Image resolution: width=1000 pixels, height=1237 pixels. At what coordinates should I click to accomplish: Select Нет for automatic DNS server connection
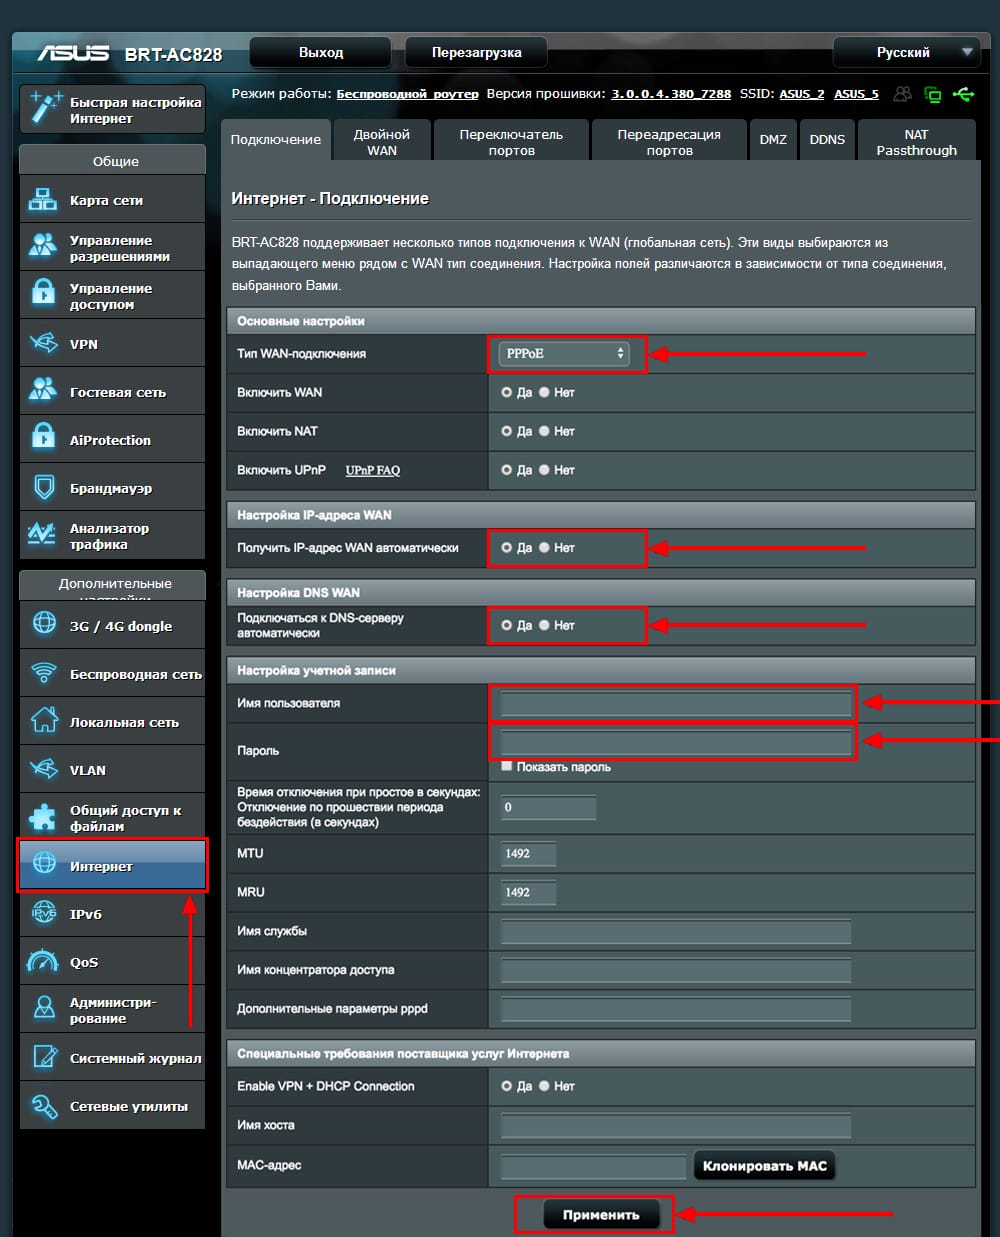click(544, 625)
